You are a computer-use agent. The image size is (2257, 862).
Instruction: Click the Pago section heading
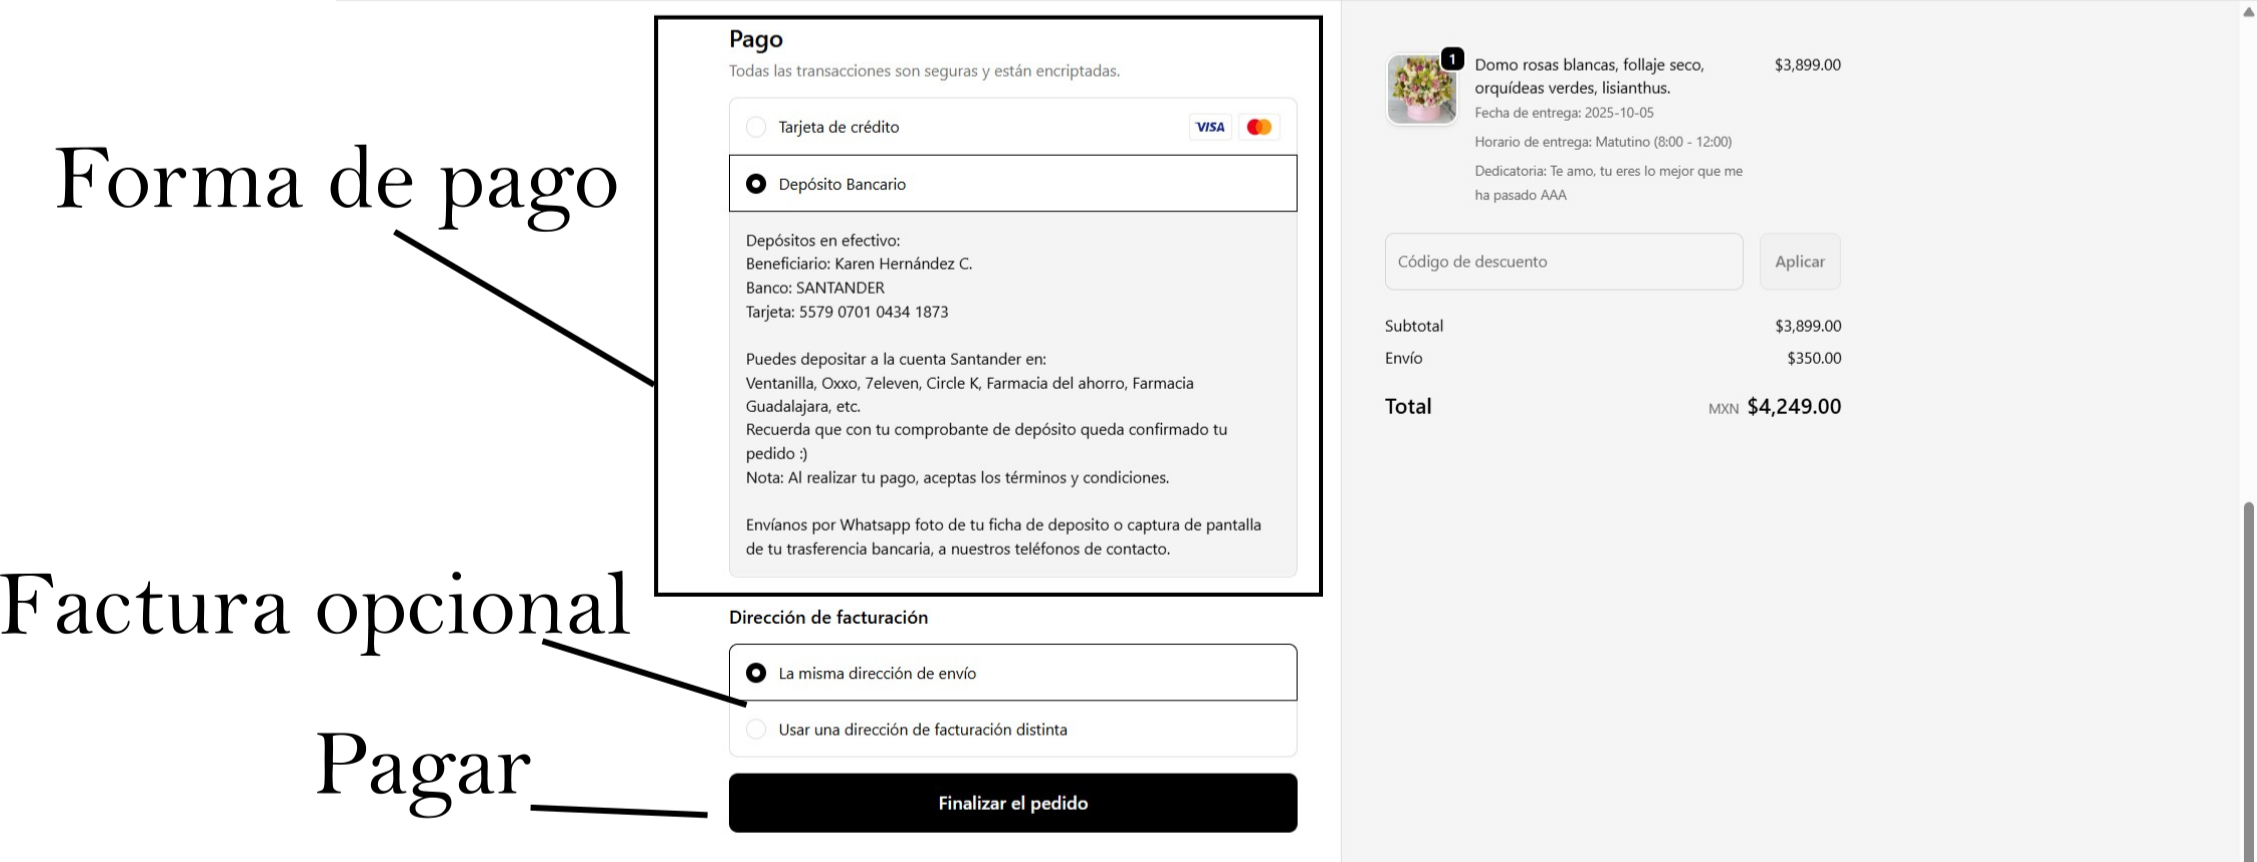tap(756, 40)
